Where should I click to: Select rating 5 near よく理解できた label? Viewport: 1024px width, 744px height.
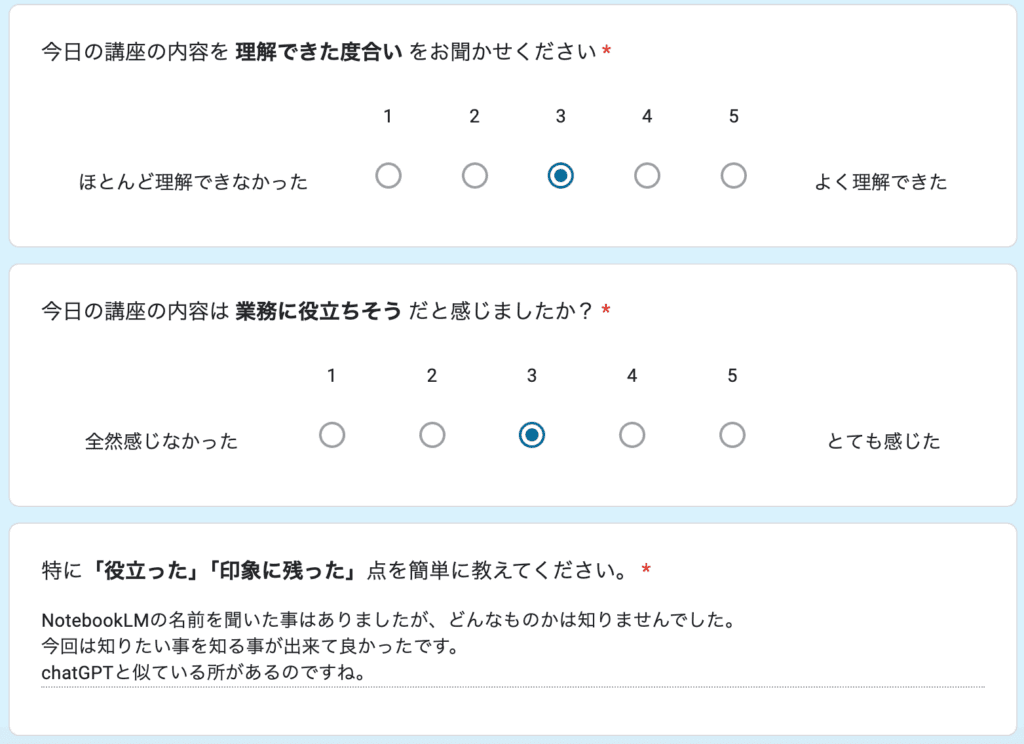pyautogui.click(x=733, y=175)
